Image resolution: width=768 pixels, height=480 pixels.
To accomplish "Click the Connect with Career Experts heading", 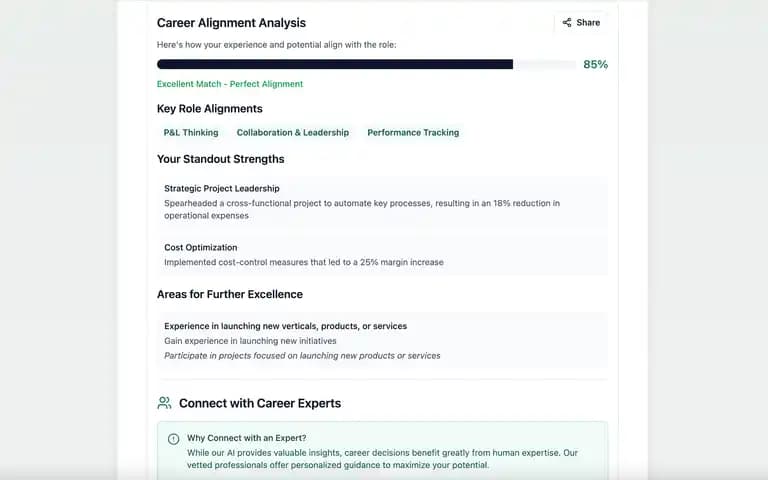I will tap(260, 403).
